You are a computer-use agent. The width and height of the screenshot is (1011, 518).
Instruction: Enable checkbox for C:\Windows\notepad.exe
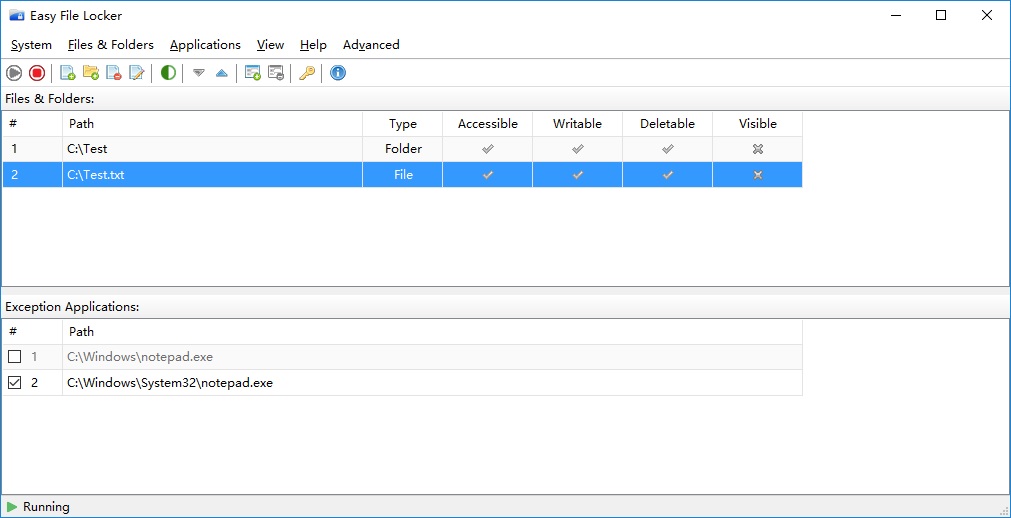(15, 357)
